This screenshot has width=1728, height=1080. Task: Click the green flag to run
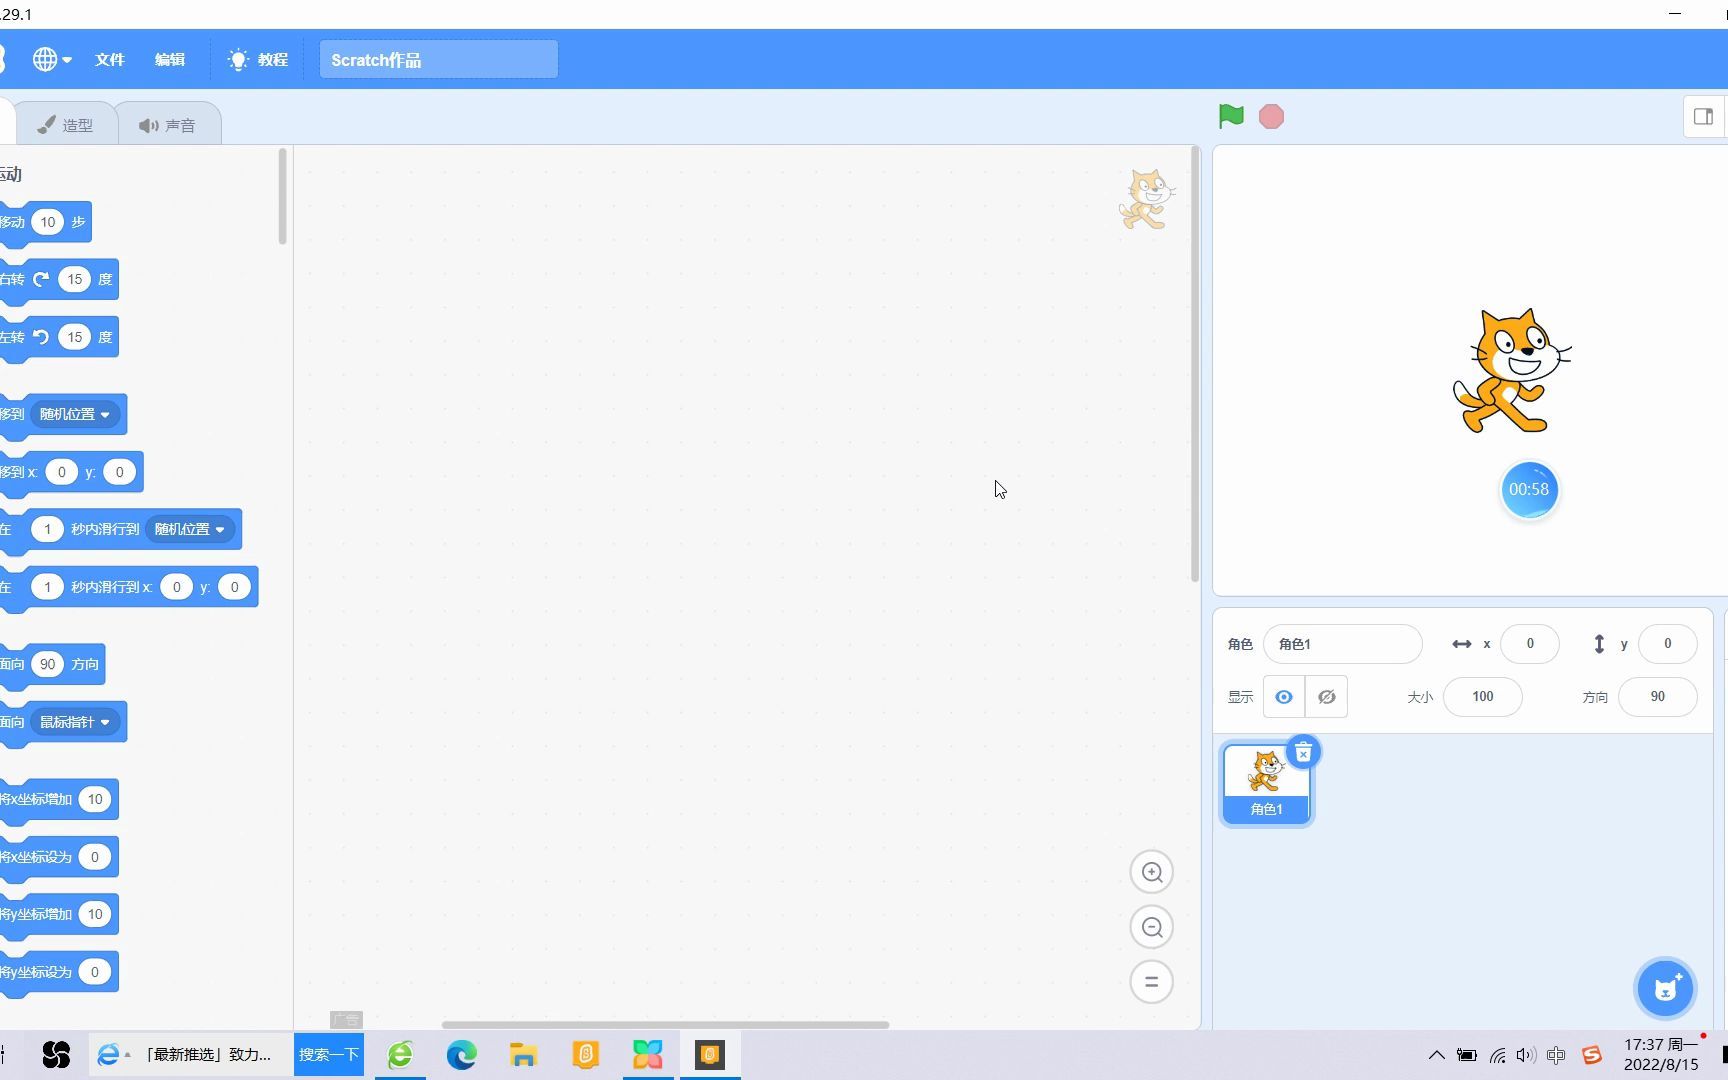1231,116
